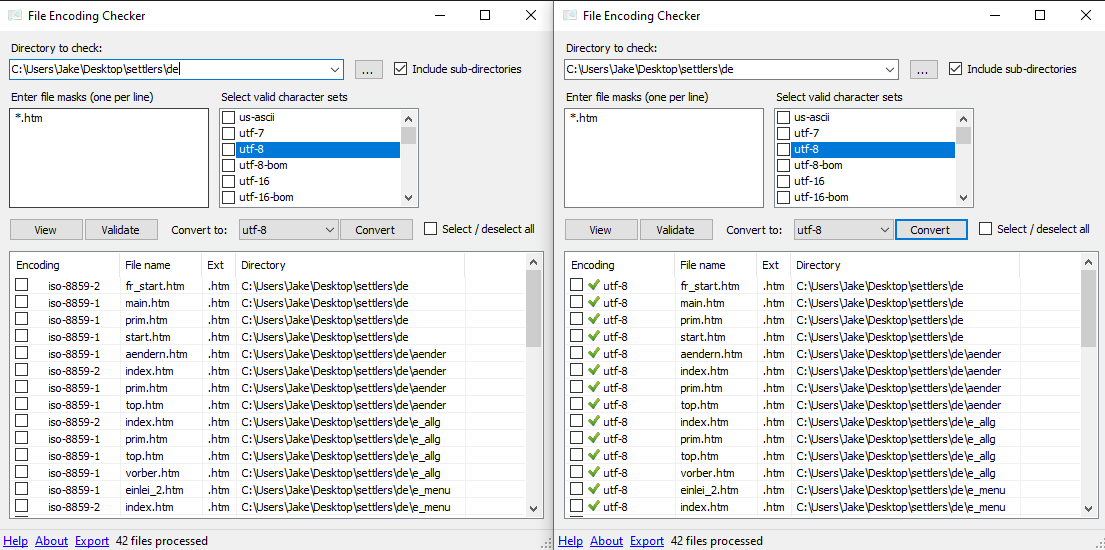Click file list scroll down arrow, left window
The width and height of the screenshot is (1105, 550).
533,509
